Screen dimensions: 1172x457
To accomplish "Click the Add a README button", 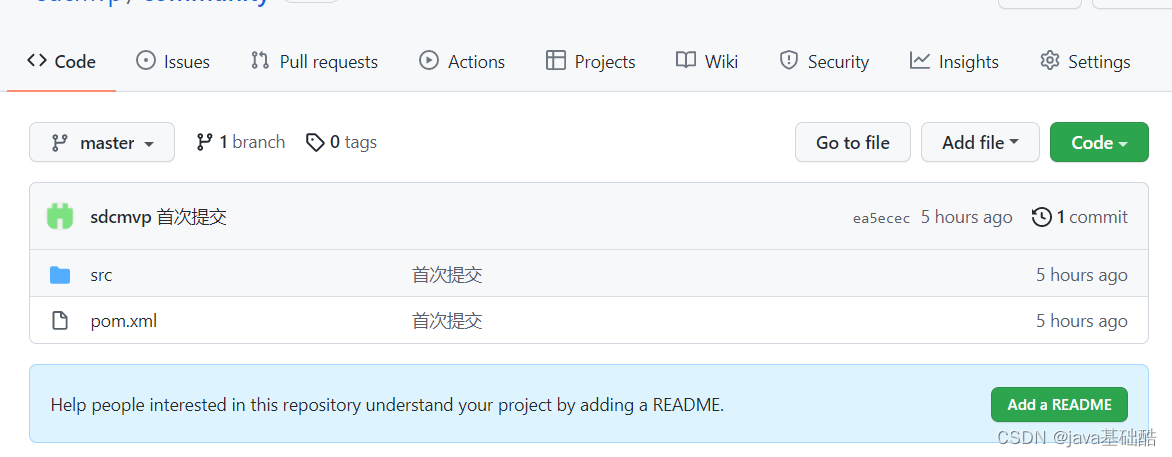I will click(x=1059, y=405).
